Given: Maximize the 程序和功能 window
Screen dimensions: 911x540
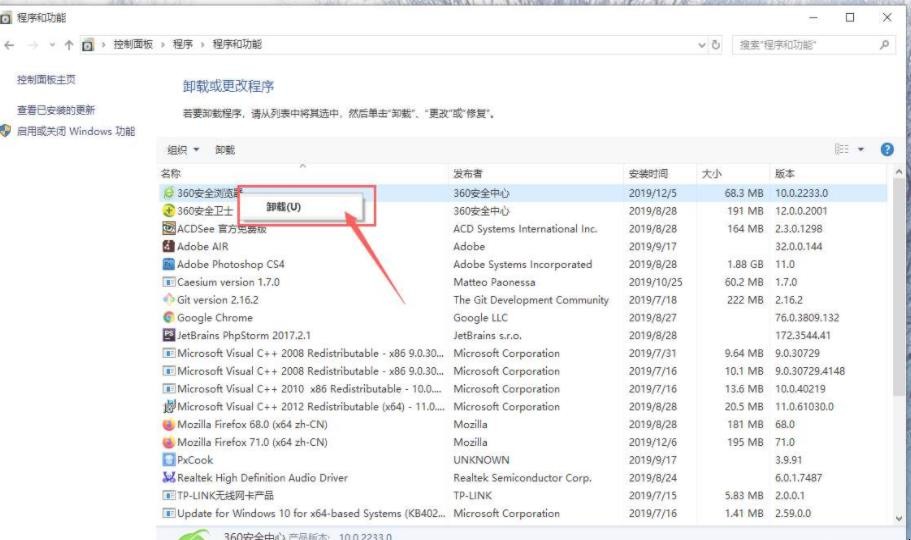Looking at the screenshot, I should click(x=850, y=17).
